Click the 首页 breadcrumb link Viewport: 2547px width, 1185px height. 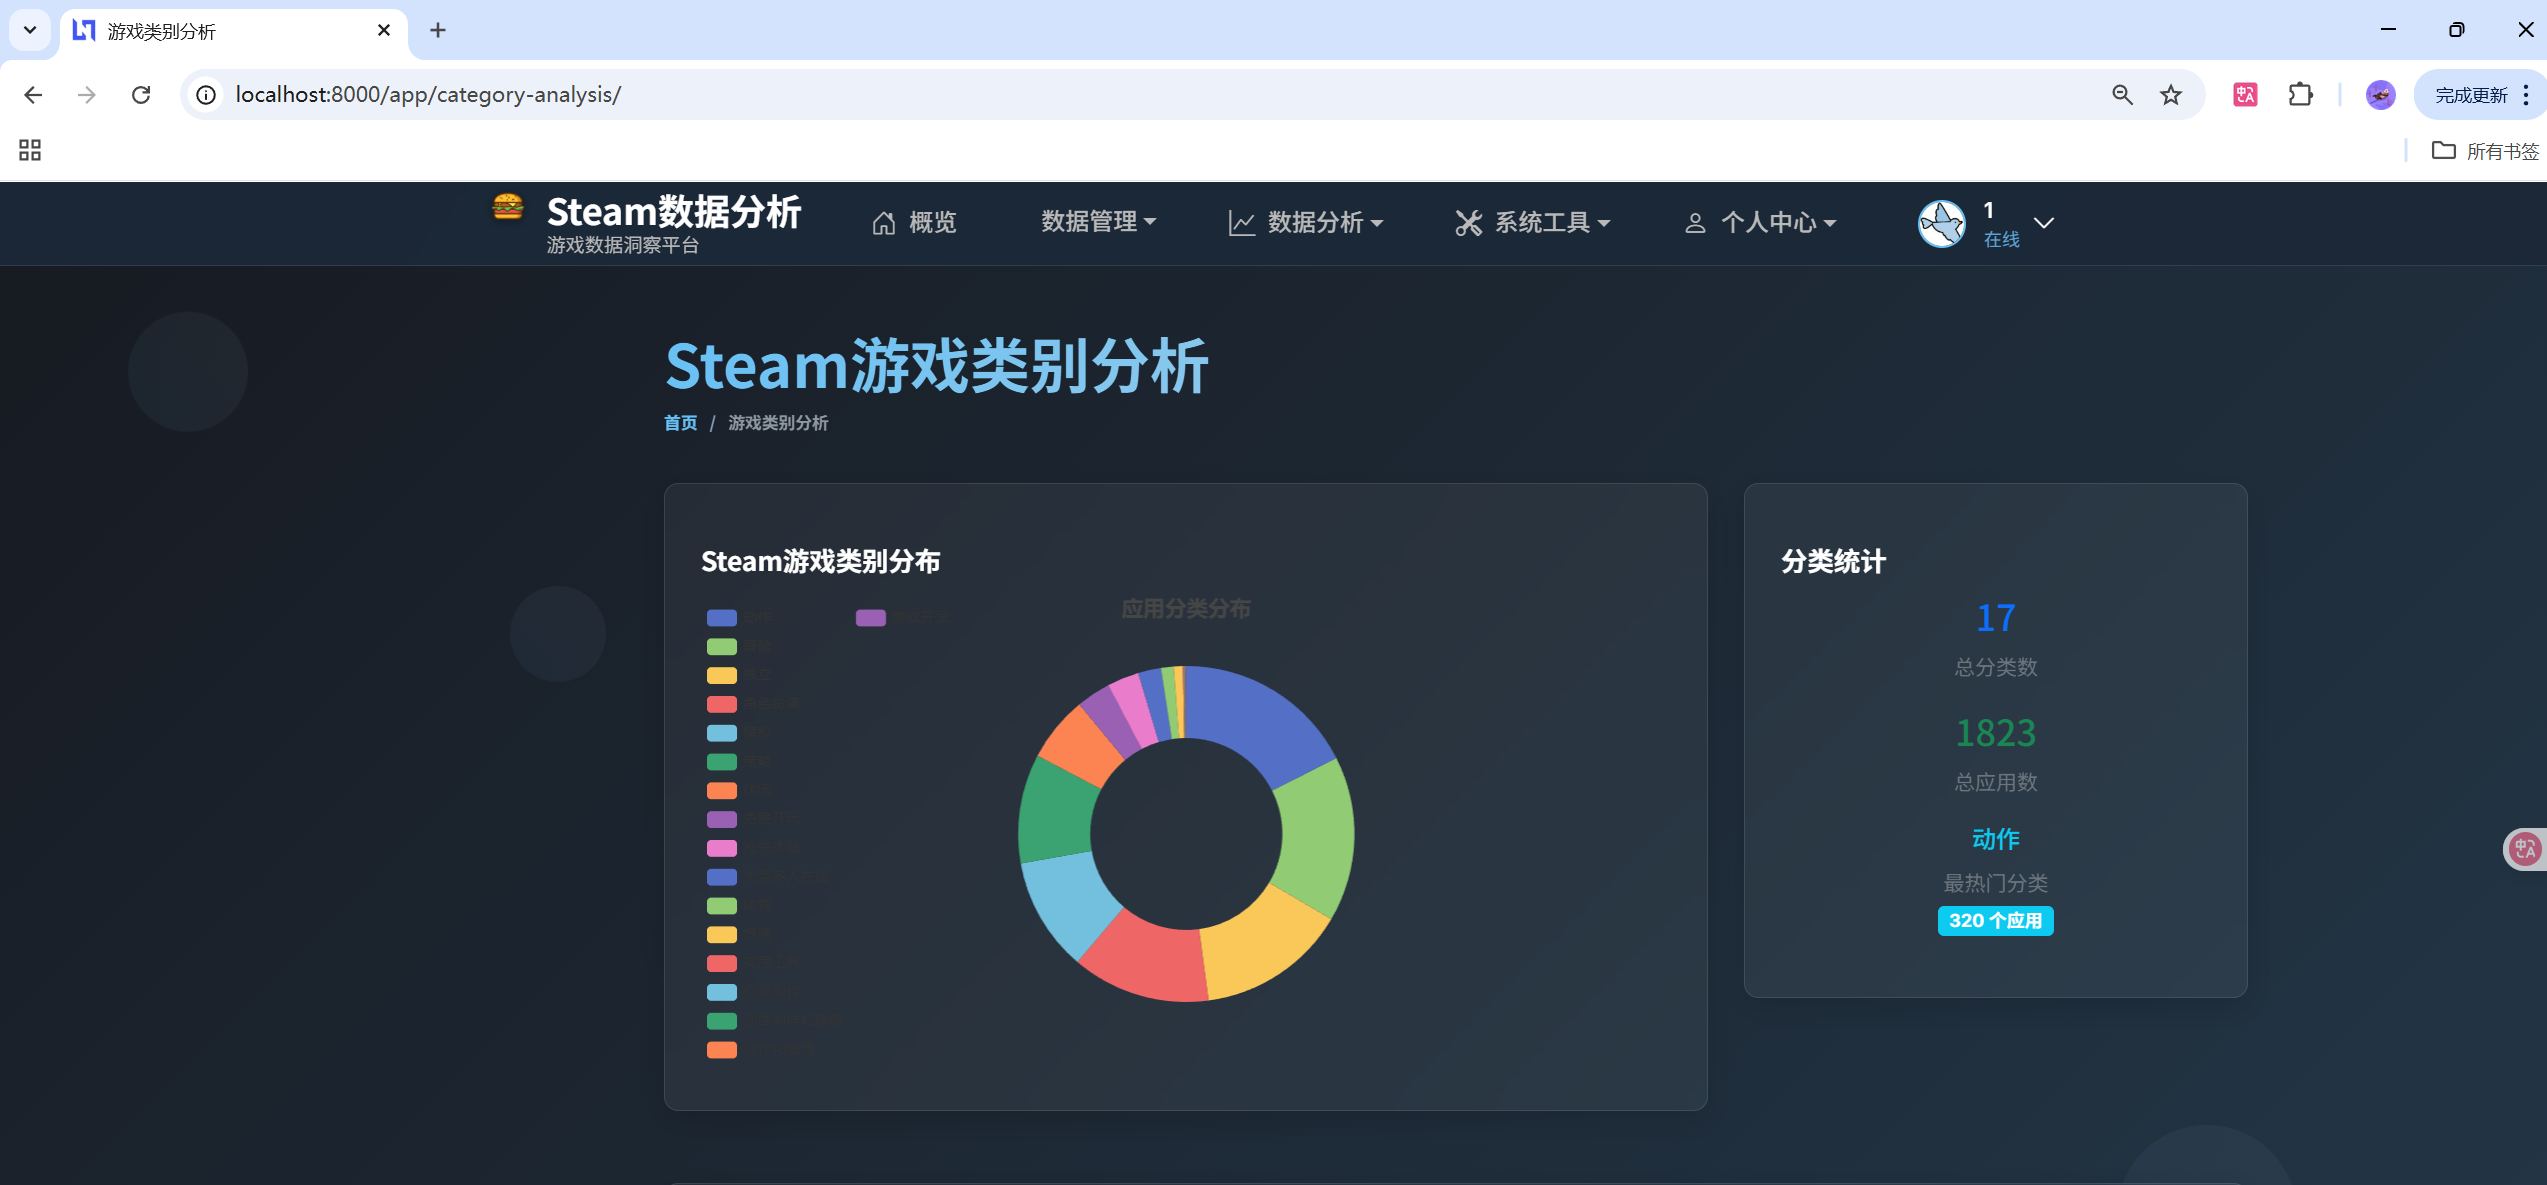click(681, 423)
